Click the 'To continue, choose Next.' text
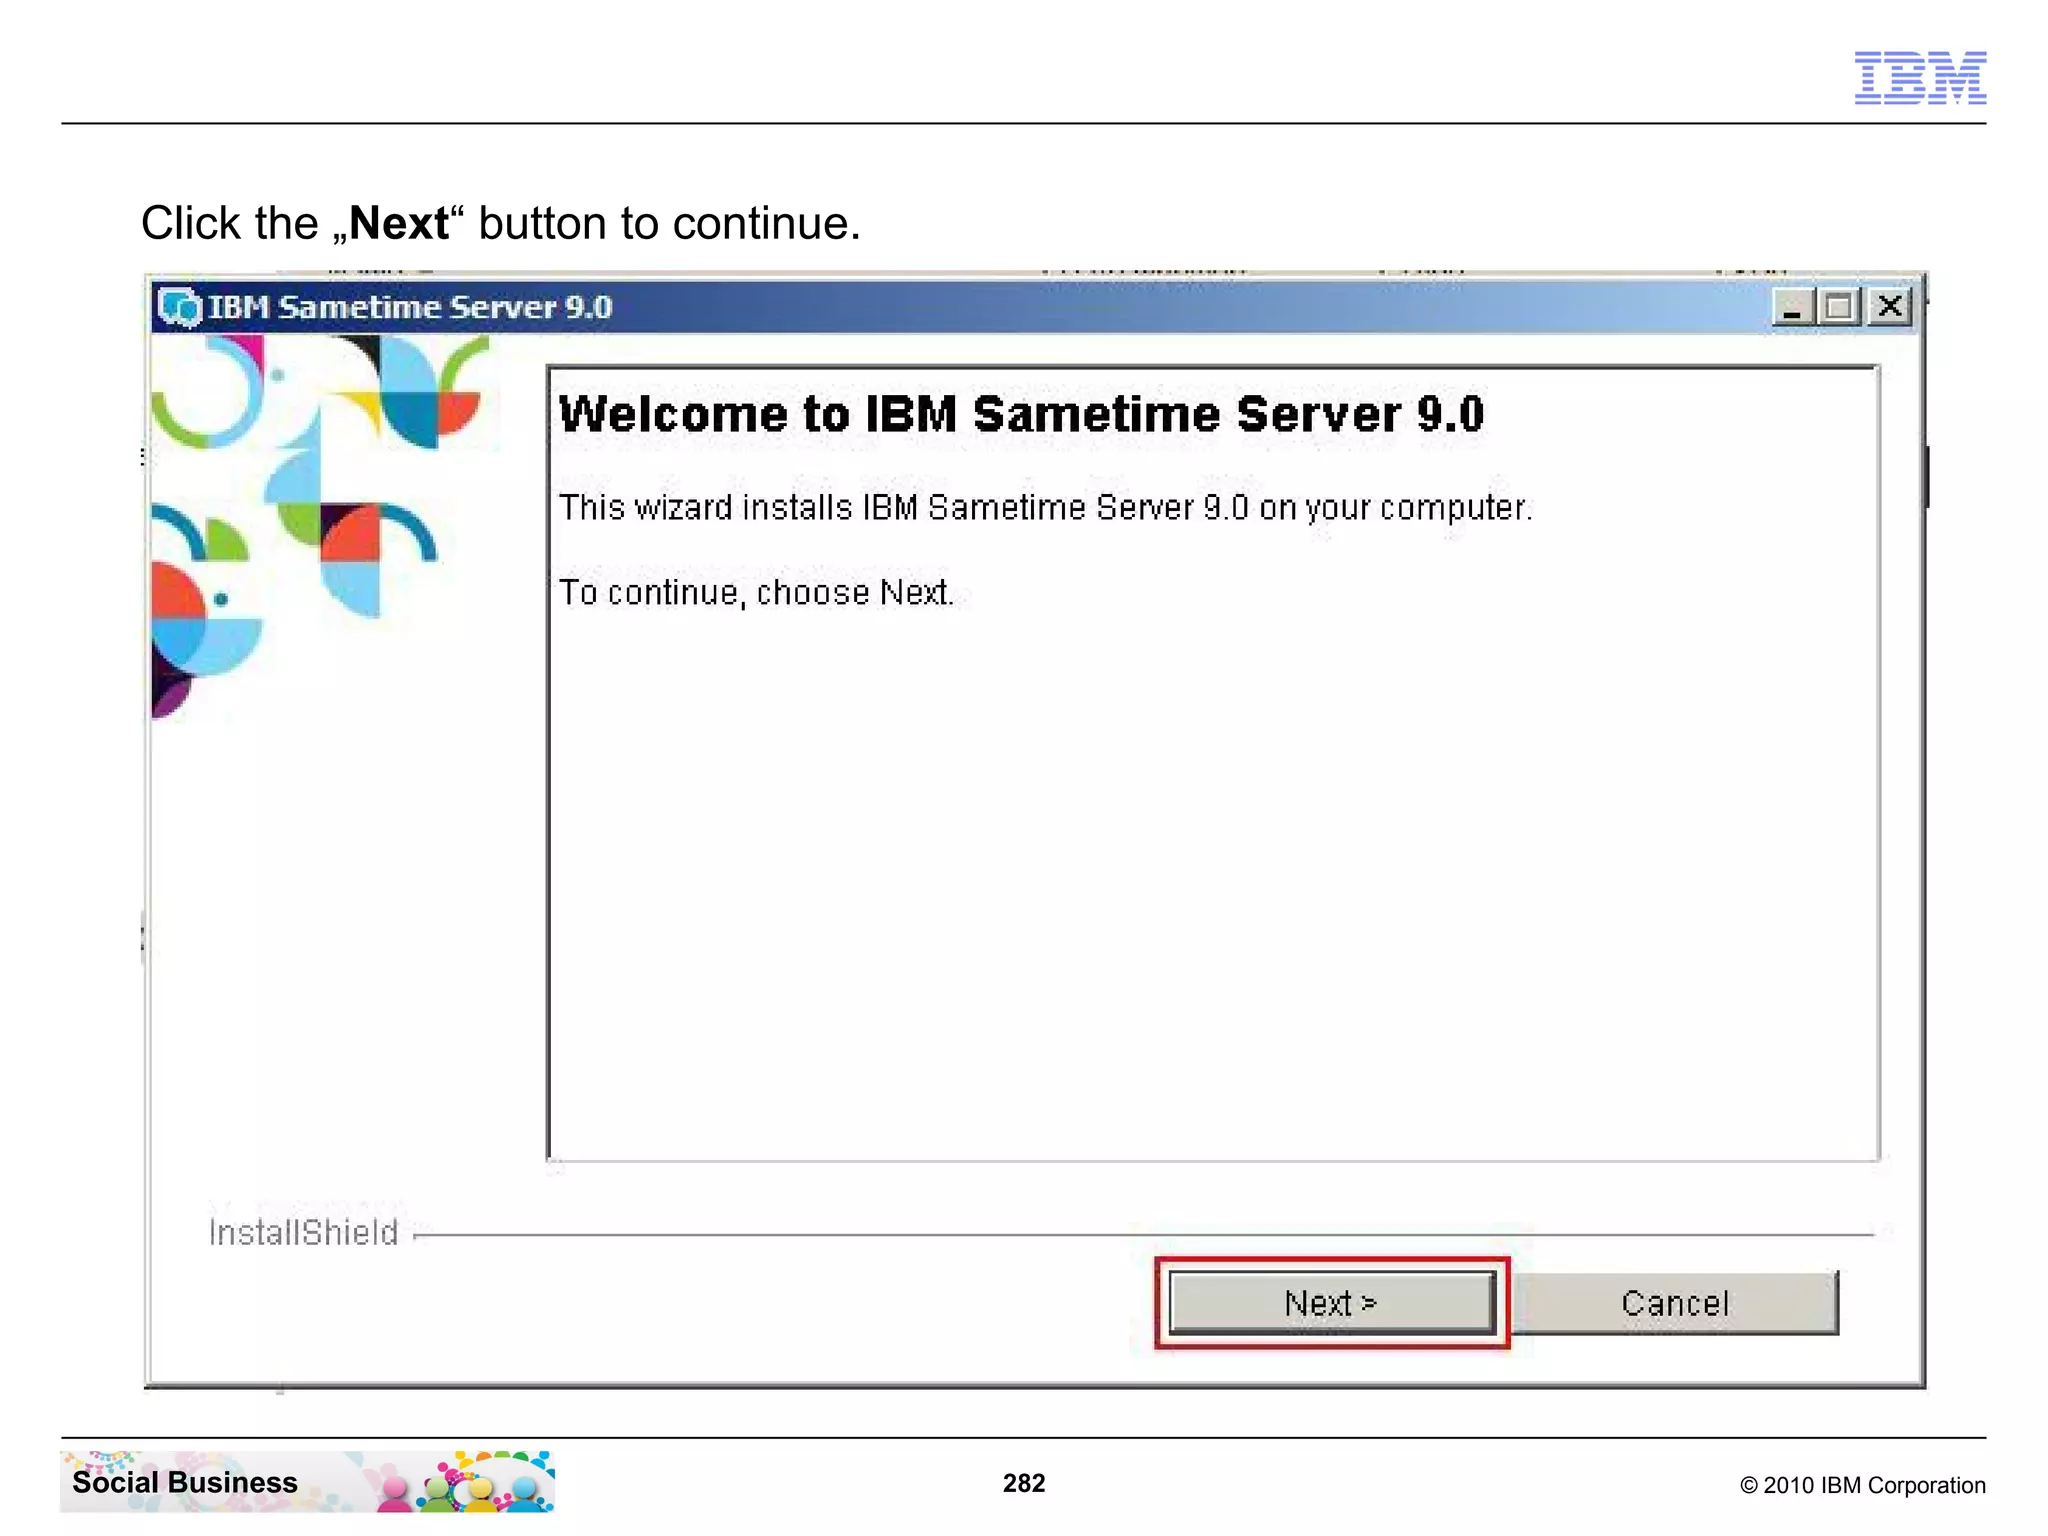 coord(756,593)
